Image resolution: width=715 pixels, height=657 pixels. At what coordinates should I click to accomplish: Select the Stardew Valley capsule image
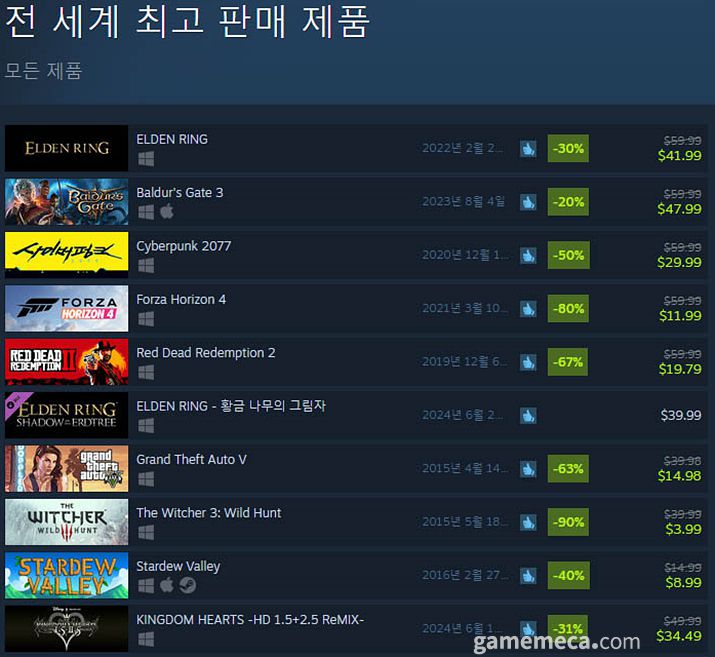[x=67, y=575]
